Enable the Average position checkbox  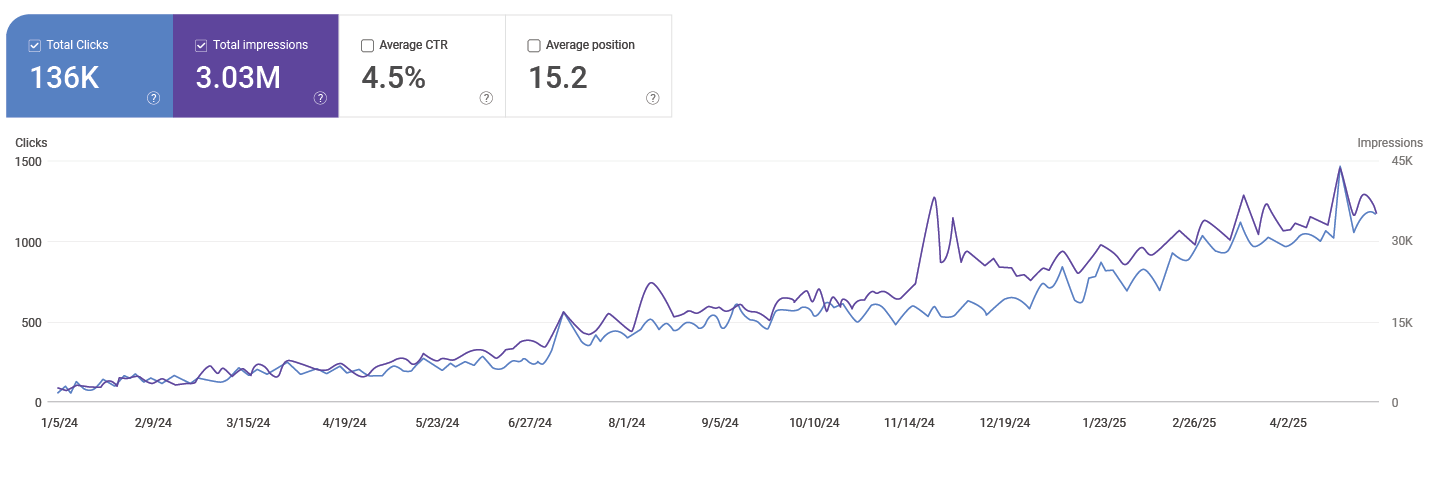[534, 45]
